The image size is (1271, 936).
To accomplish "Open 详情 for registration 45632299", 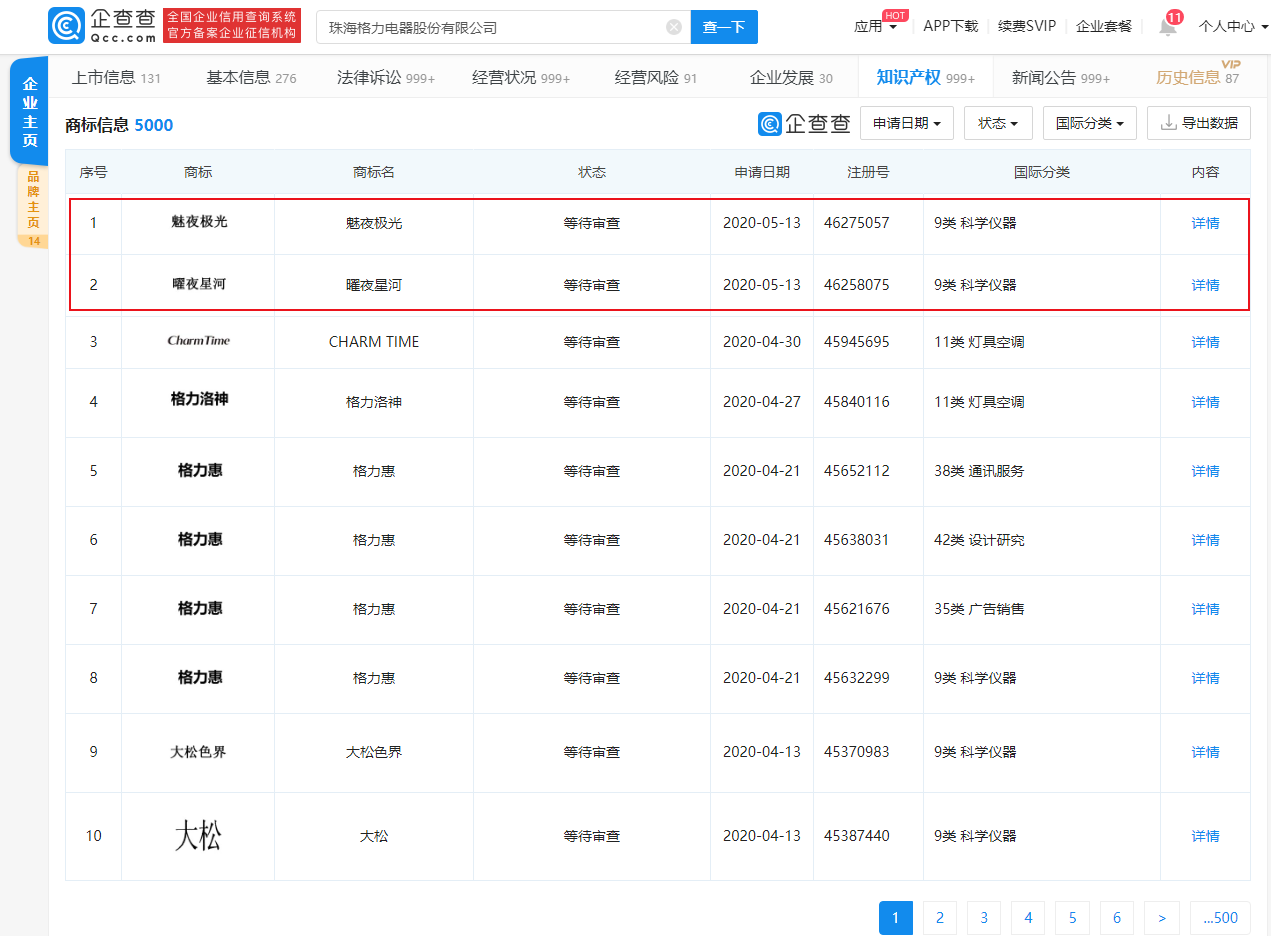I will 1205,678.
